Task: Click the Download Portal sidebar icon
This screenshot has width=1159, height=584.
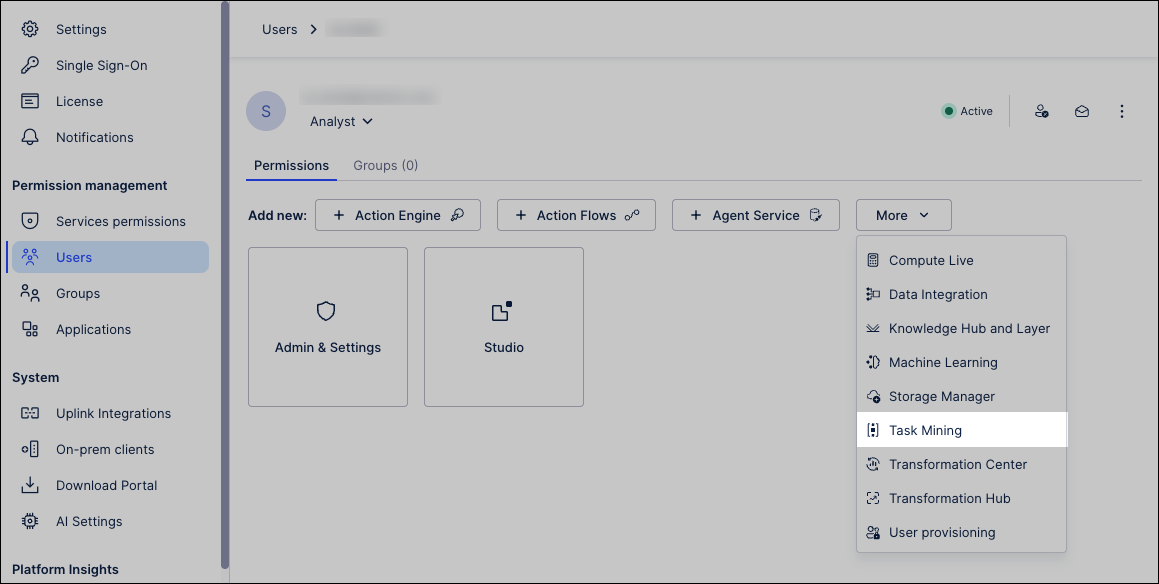Action: (x=30, y=485)
